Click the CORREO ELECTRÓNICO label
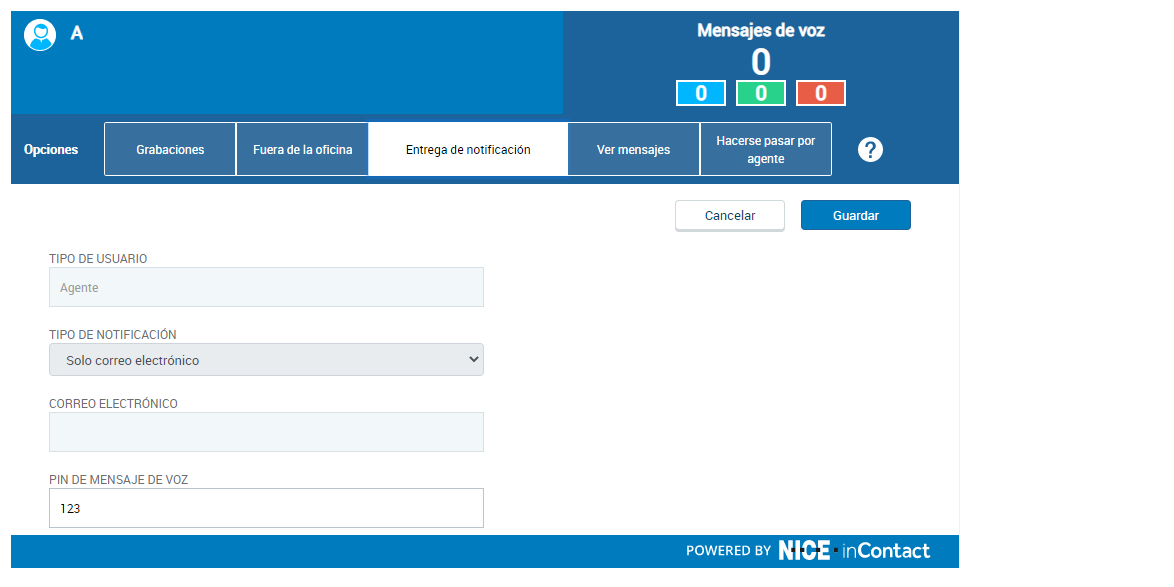1174x587 pixels. [x=114, y=404]
